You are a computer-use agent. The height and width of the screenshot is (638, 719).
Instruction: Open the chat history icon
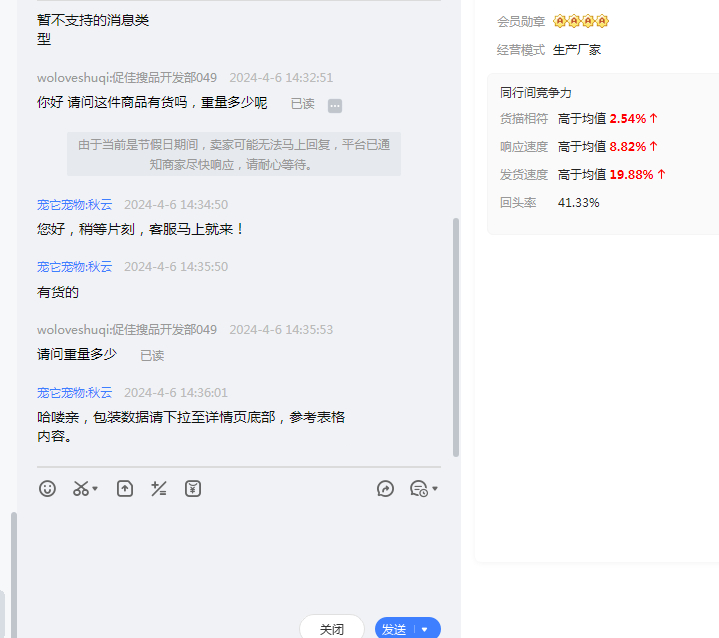click(418, 489)
